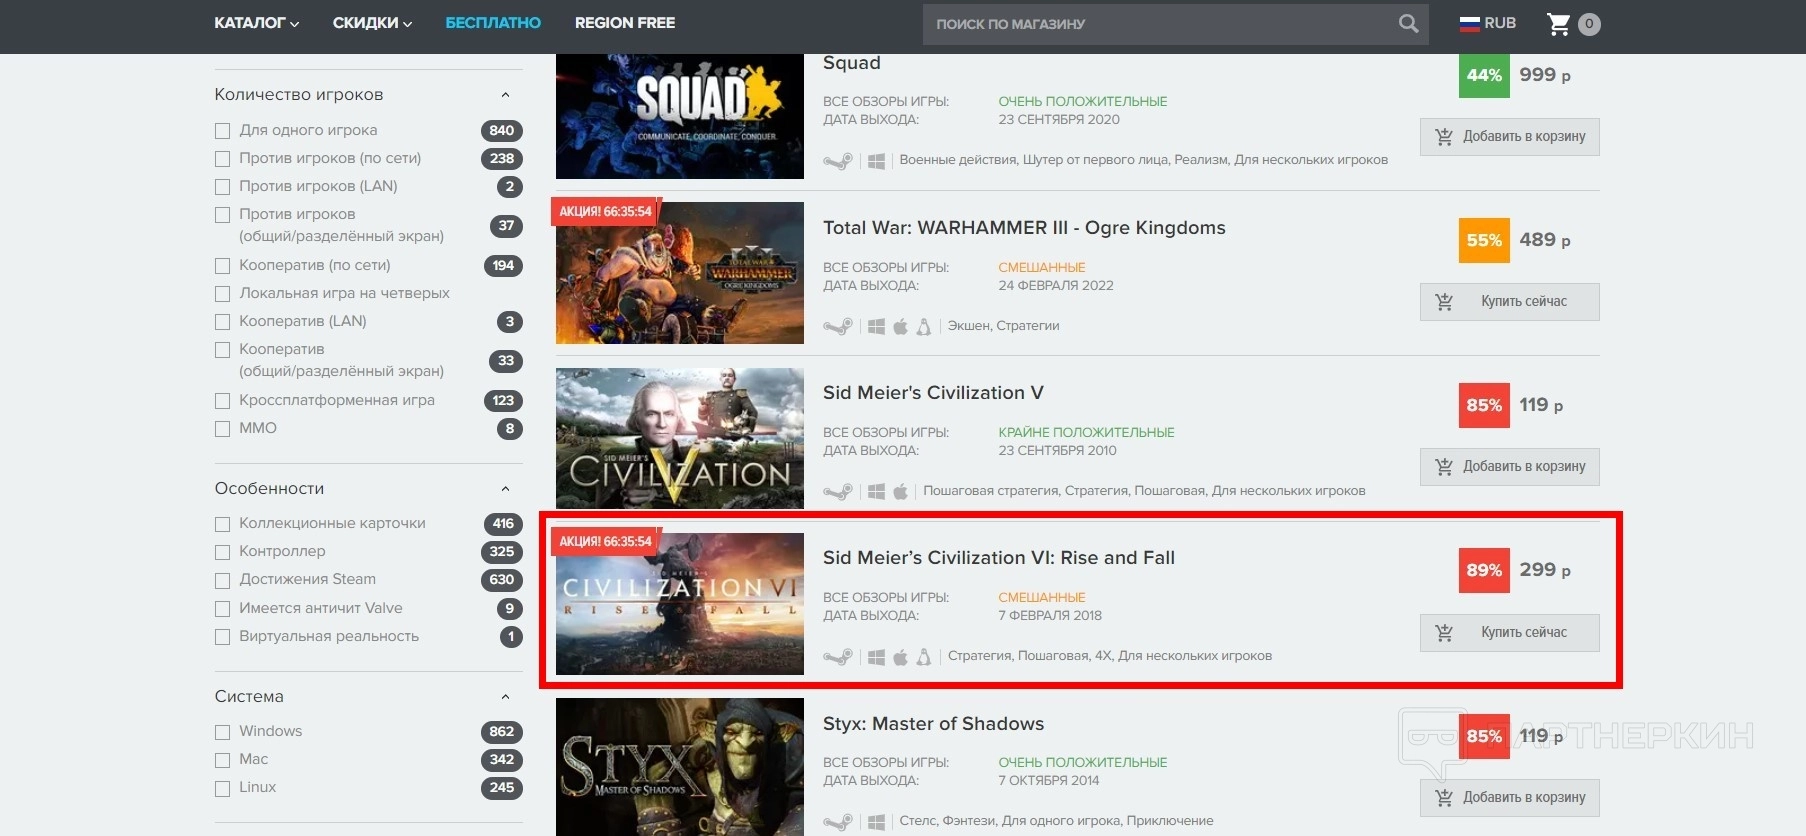Click Apple icon in Ogre Kingdoms row
The image size is (1806, 836).
[x=900, y=326]
